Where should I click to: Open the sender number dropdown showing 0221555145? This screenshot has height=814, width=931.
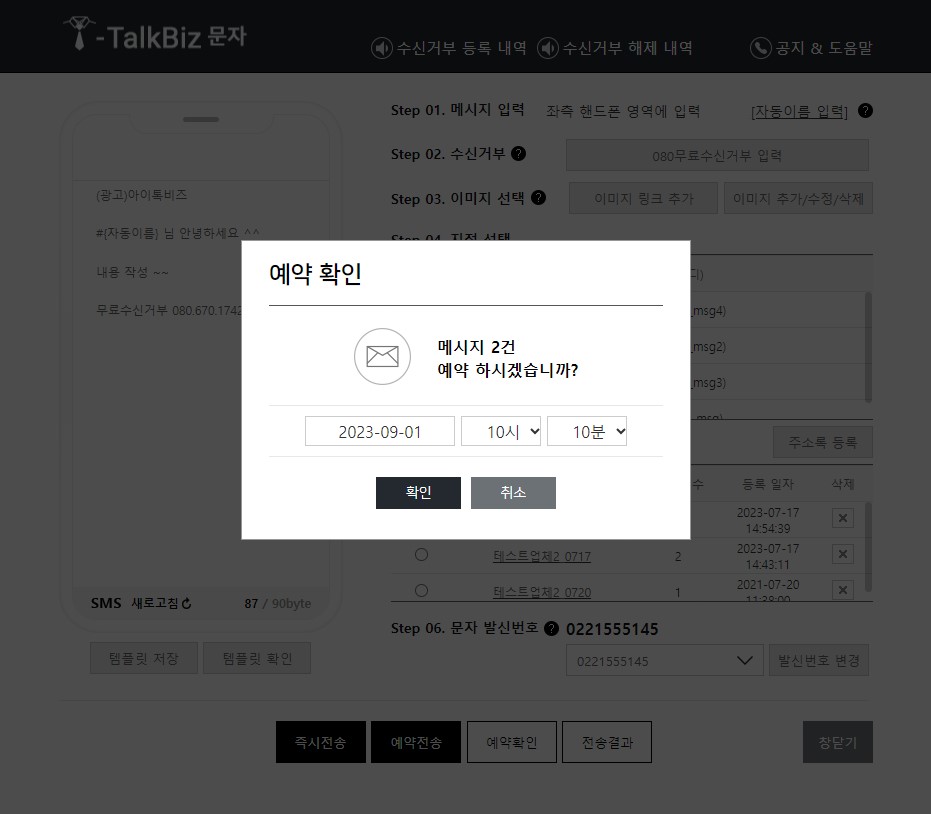click(664, 660)
